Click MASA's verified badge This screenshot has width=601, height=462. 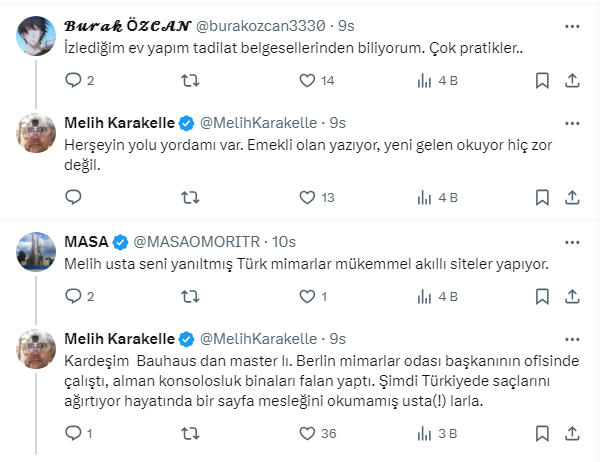(x=120, y=242)
